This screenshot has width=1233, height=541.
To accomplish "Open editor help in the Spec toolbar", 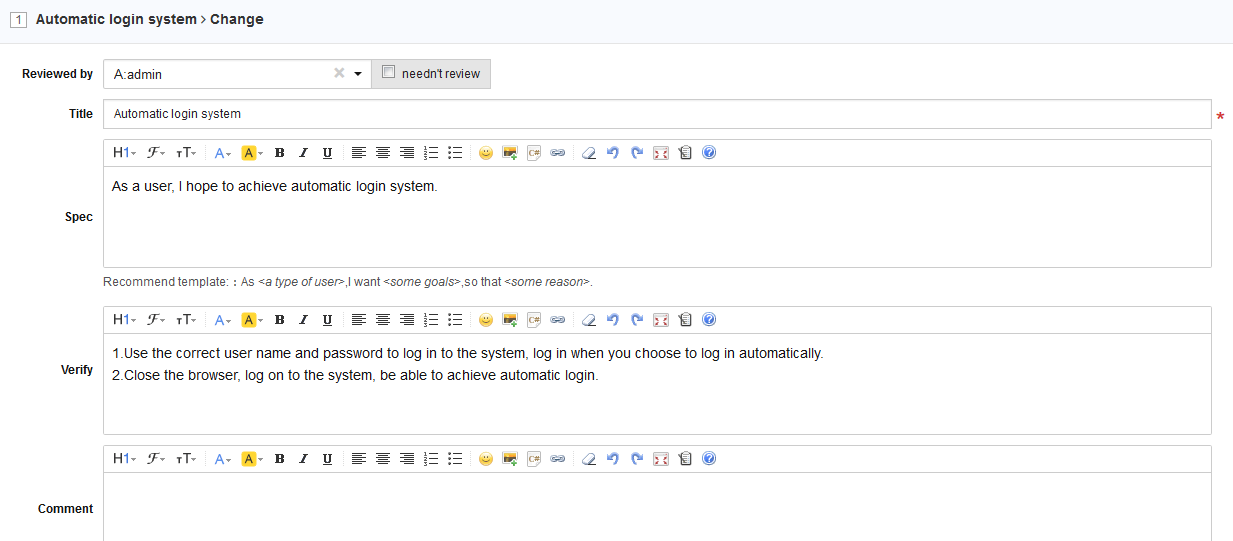I will click(709, 153).
